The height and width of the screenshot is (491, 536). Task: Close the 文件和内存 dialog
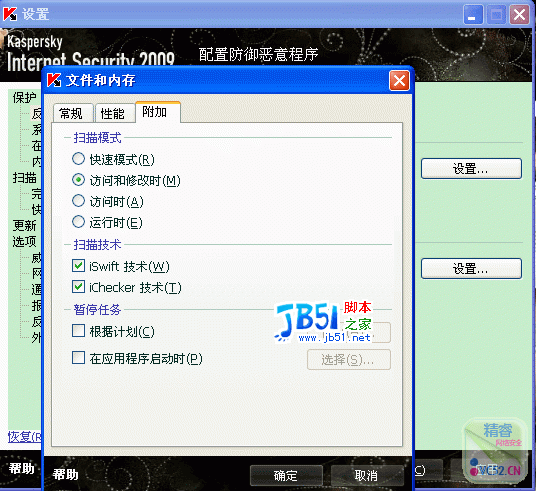(x=399, y=81)
